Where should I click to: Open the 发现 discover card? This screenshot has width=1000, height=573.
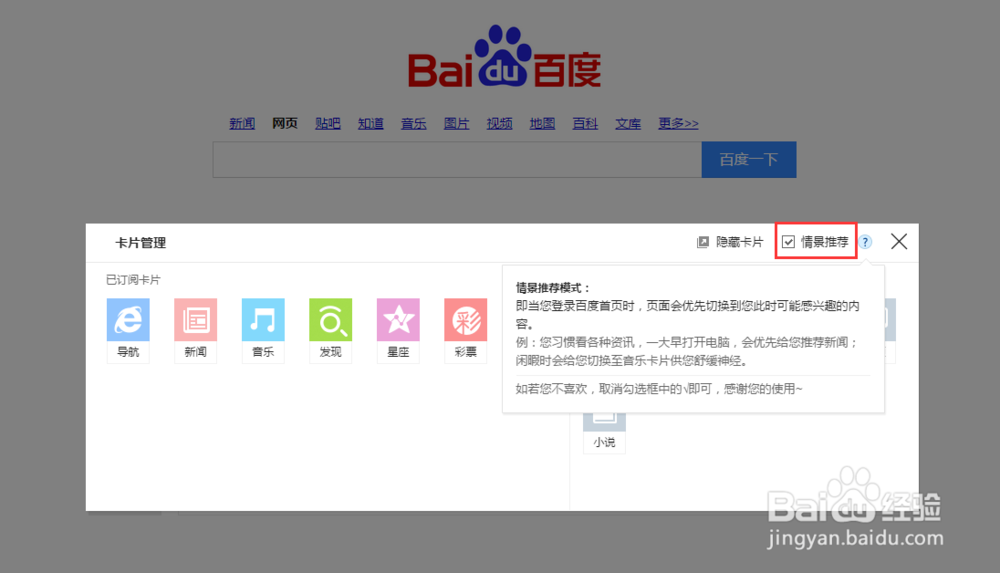click(330, 330)
